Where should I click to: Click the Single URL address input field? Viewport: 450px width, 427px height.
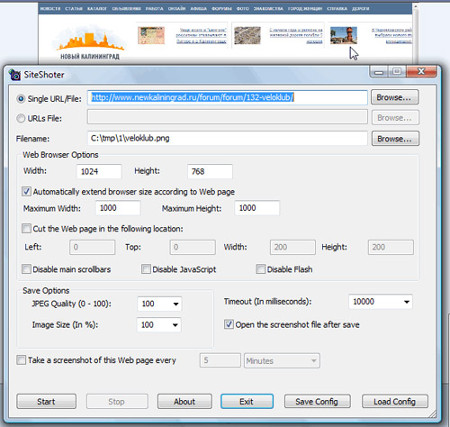(227, 97)
